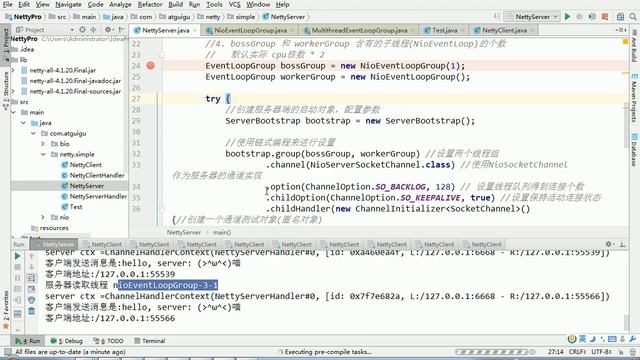Run with coverage from the top toolbar
Viewport: 640px width, 360px height.
[x=592, y=17]
